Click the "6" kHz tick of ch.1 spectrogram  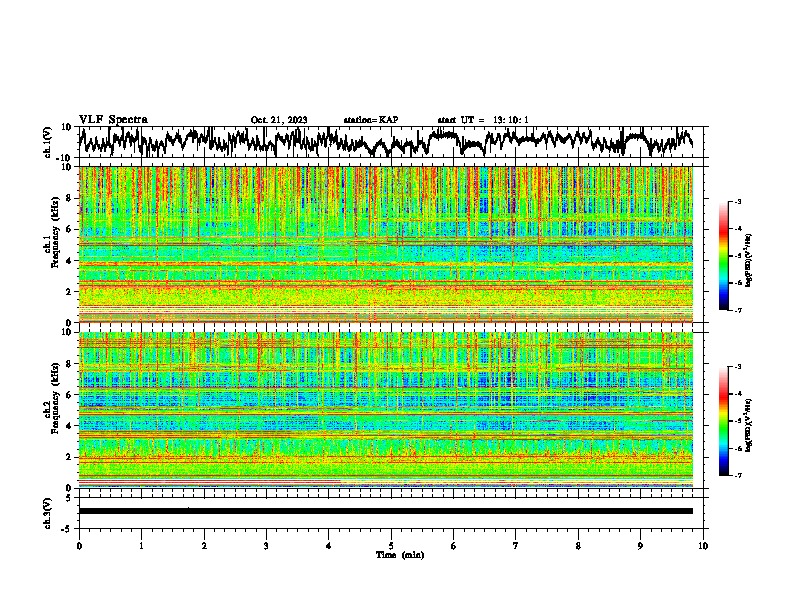pos(70,229)
